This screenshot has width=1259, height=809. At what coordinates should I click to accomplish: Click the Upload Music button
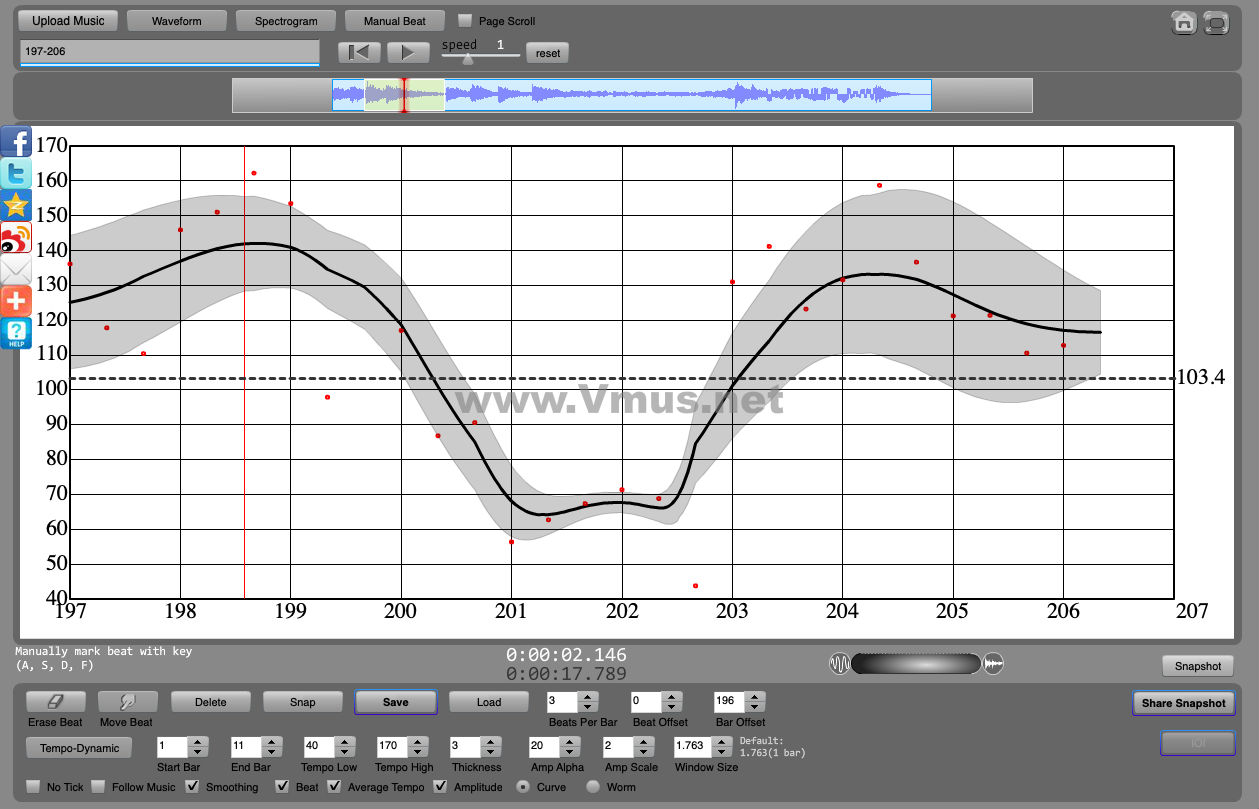tap(68, 21)
